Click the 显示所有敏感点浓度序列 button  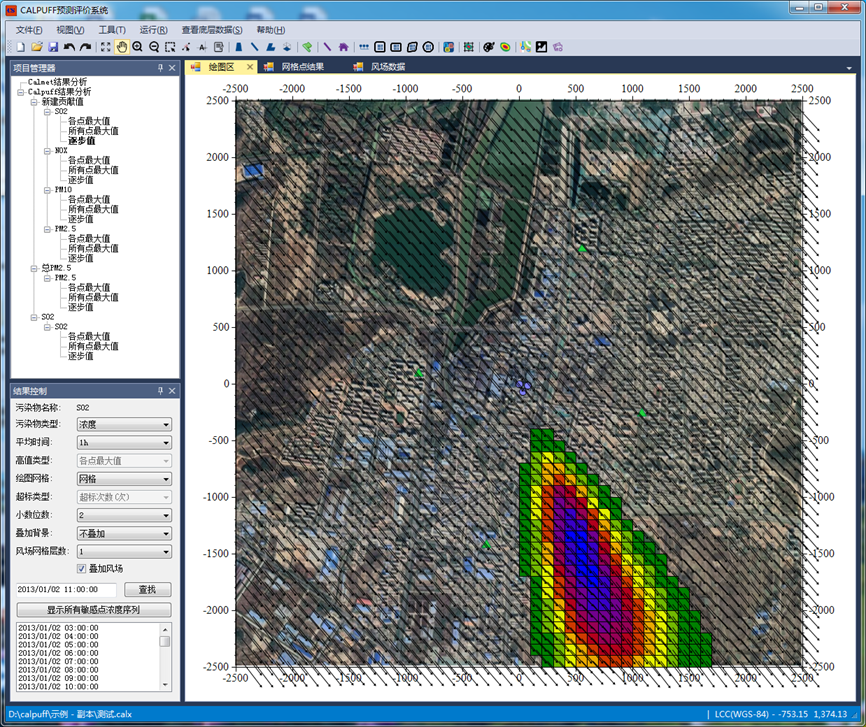pos(93,609)
